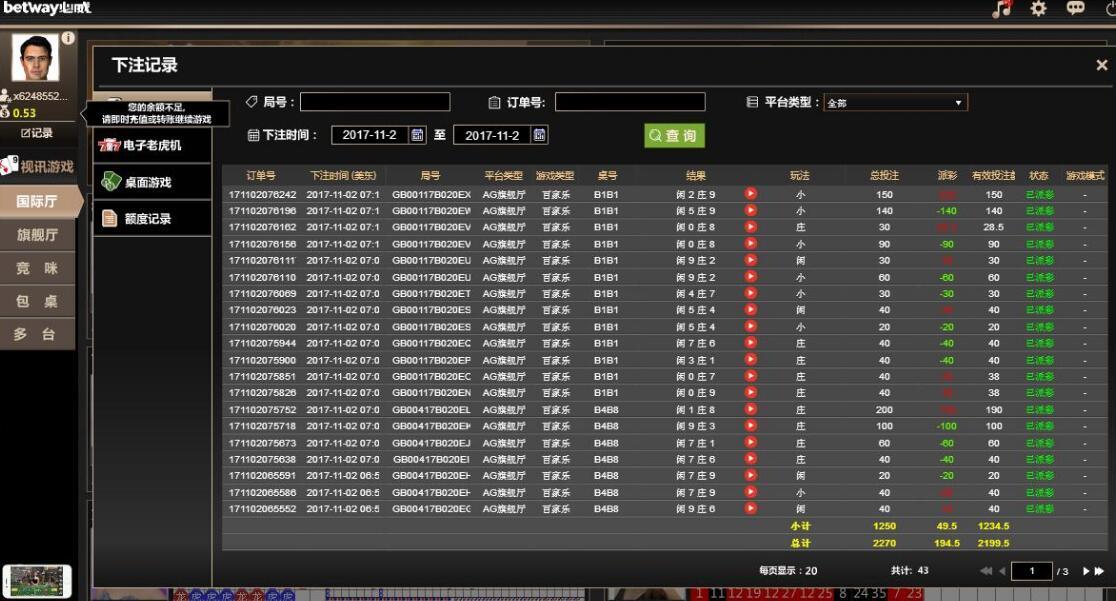Close the 下注记录 dialog
The width and height of the screenshot is (1116, 601).
click(1101, 66)
